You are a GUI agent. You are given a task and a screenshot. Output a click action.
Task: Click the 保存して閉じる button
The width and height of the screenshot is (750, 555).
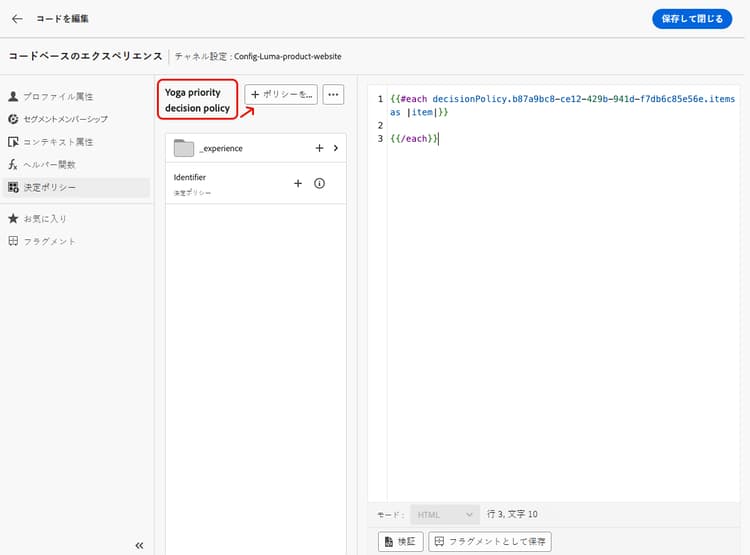tap(692, 19)
